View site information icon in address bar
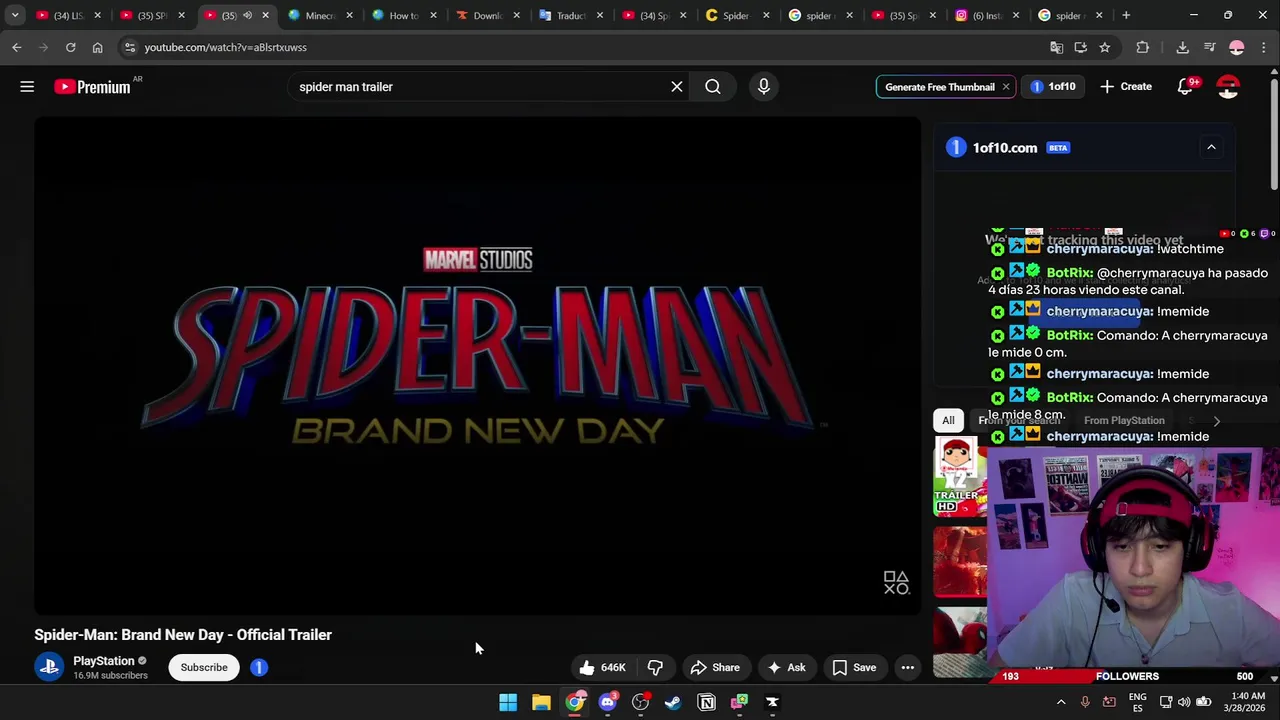 pyautogui.click(x=130, y=47)
